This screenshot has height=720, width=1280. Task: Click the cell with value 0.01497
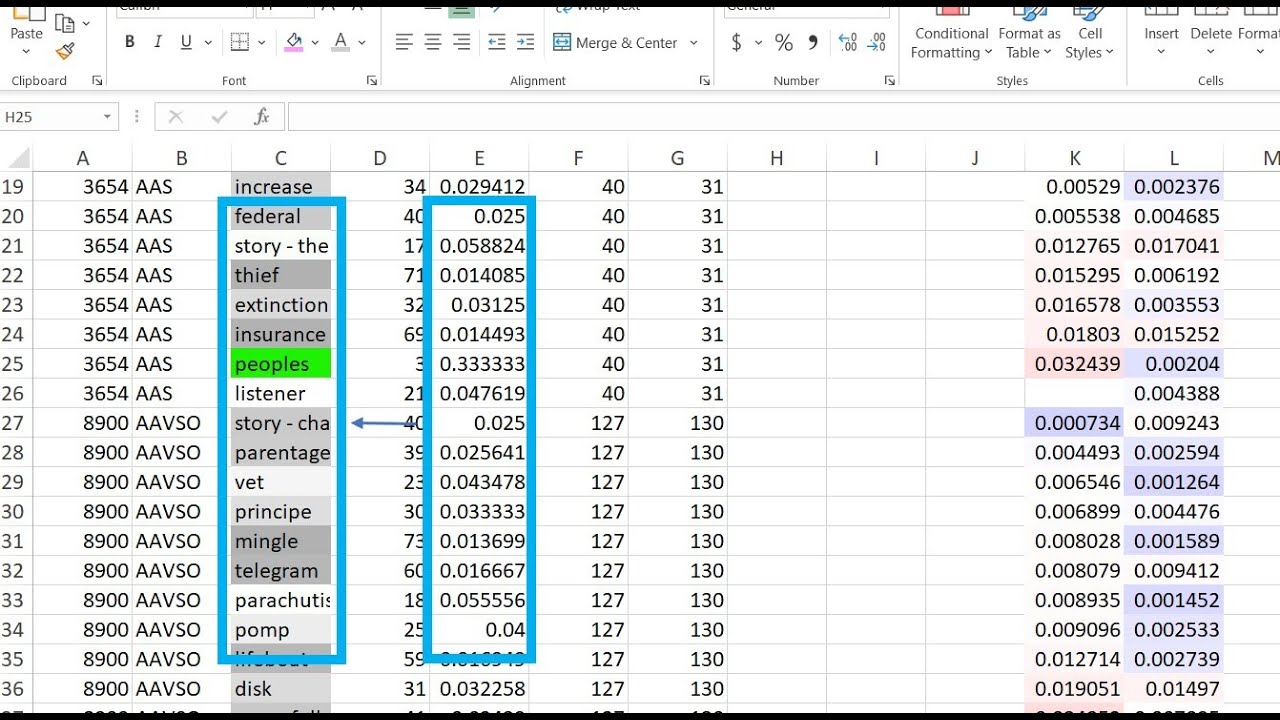point(1173,689)
